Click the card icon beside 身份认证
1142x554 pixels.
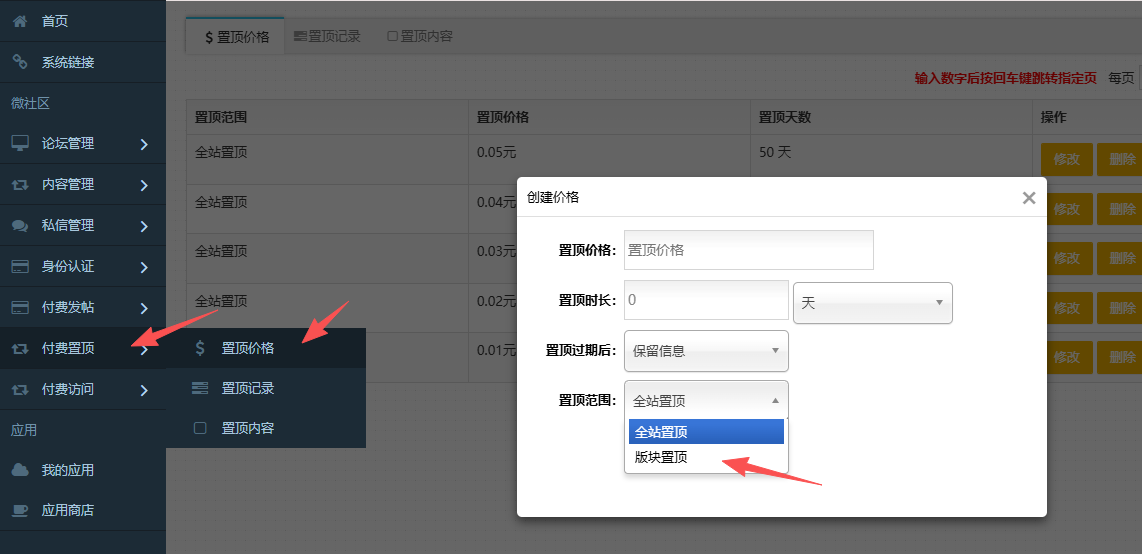tap(20, 267)
